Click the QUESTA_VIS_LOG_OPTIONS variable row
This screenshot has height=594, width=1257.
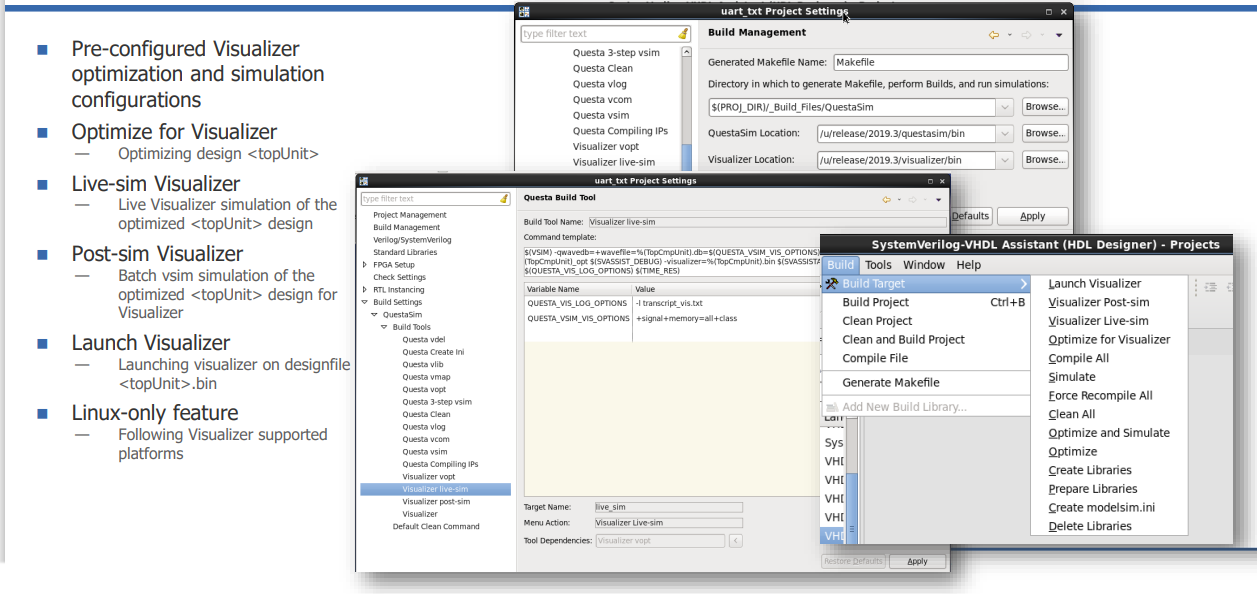tap(672, 303)
